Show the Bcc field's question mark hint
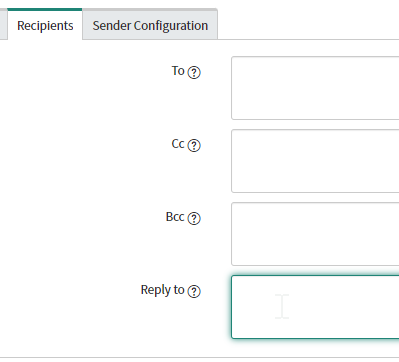Screen dimensions: 399x362 click(194, 218)
